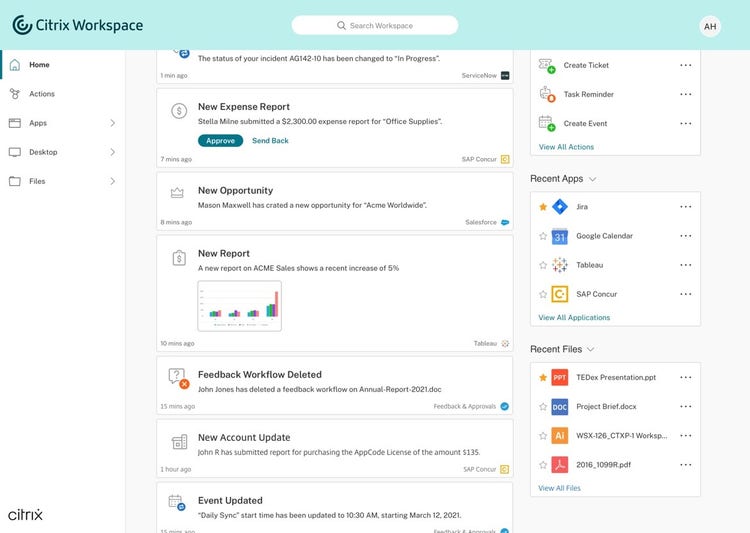Viewport: 750px width, 533px height.
Task: Unfavorite TEDex Presentation.ppt star
Action: (543, 378)
